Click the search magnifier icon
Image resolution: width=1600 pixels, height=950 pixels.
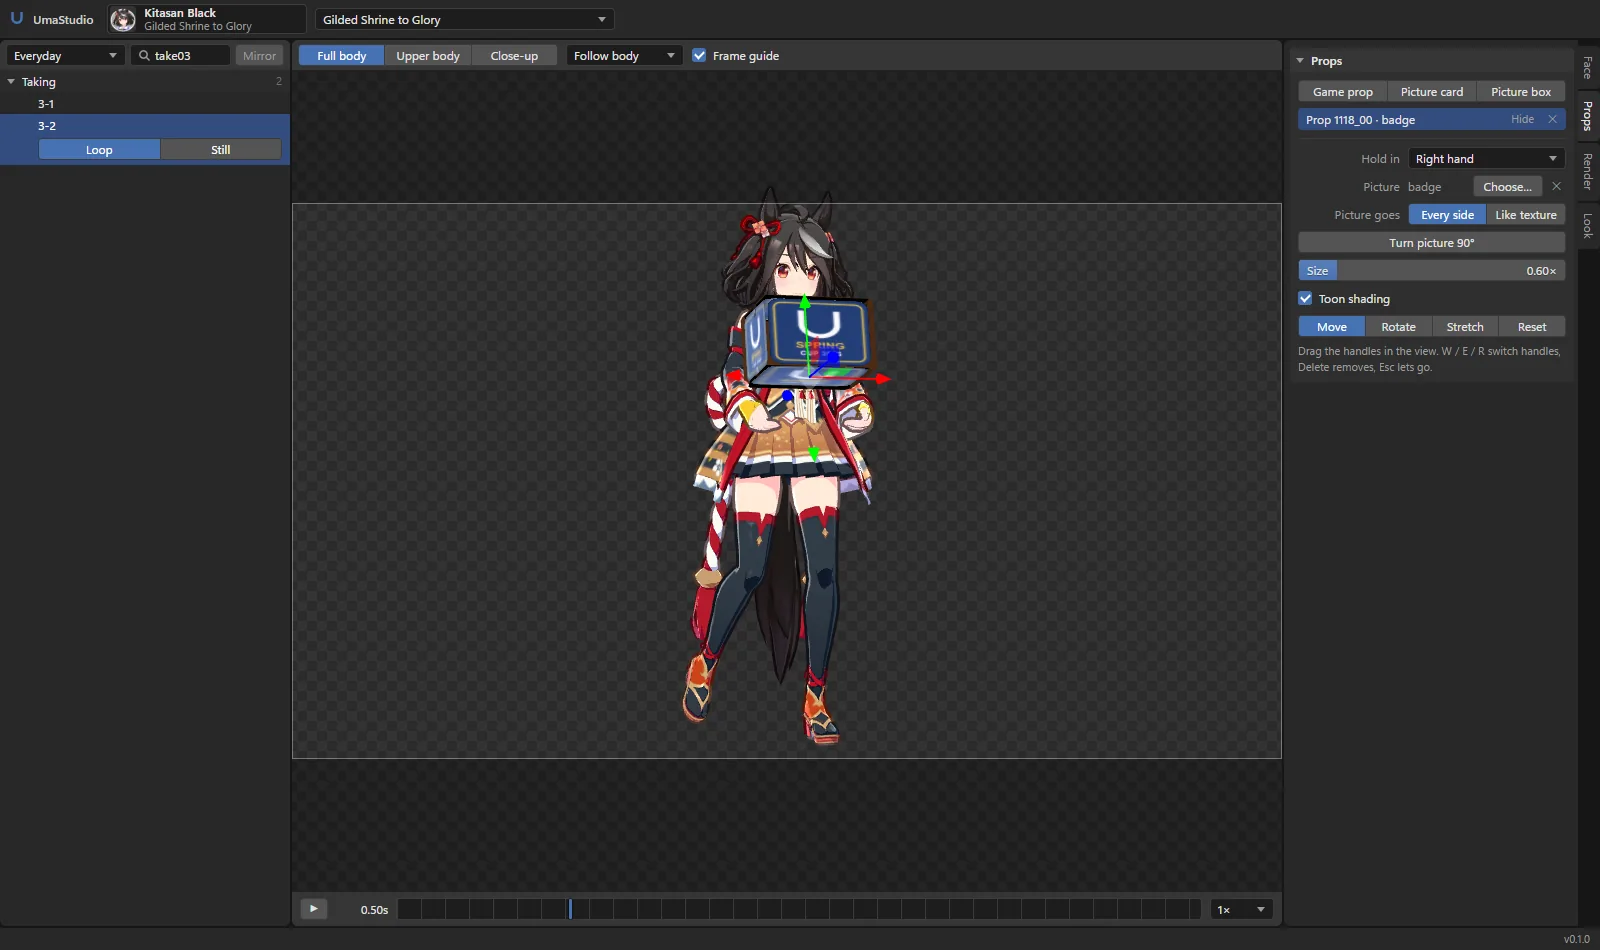(144, 56)
